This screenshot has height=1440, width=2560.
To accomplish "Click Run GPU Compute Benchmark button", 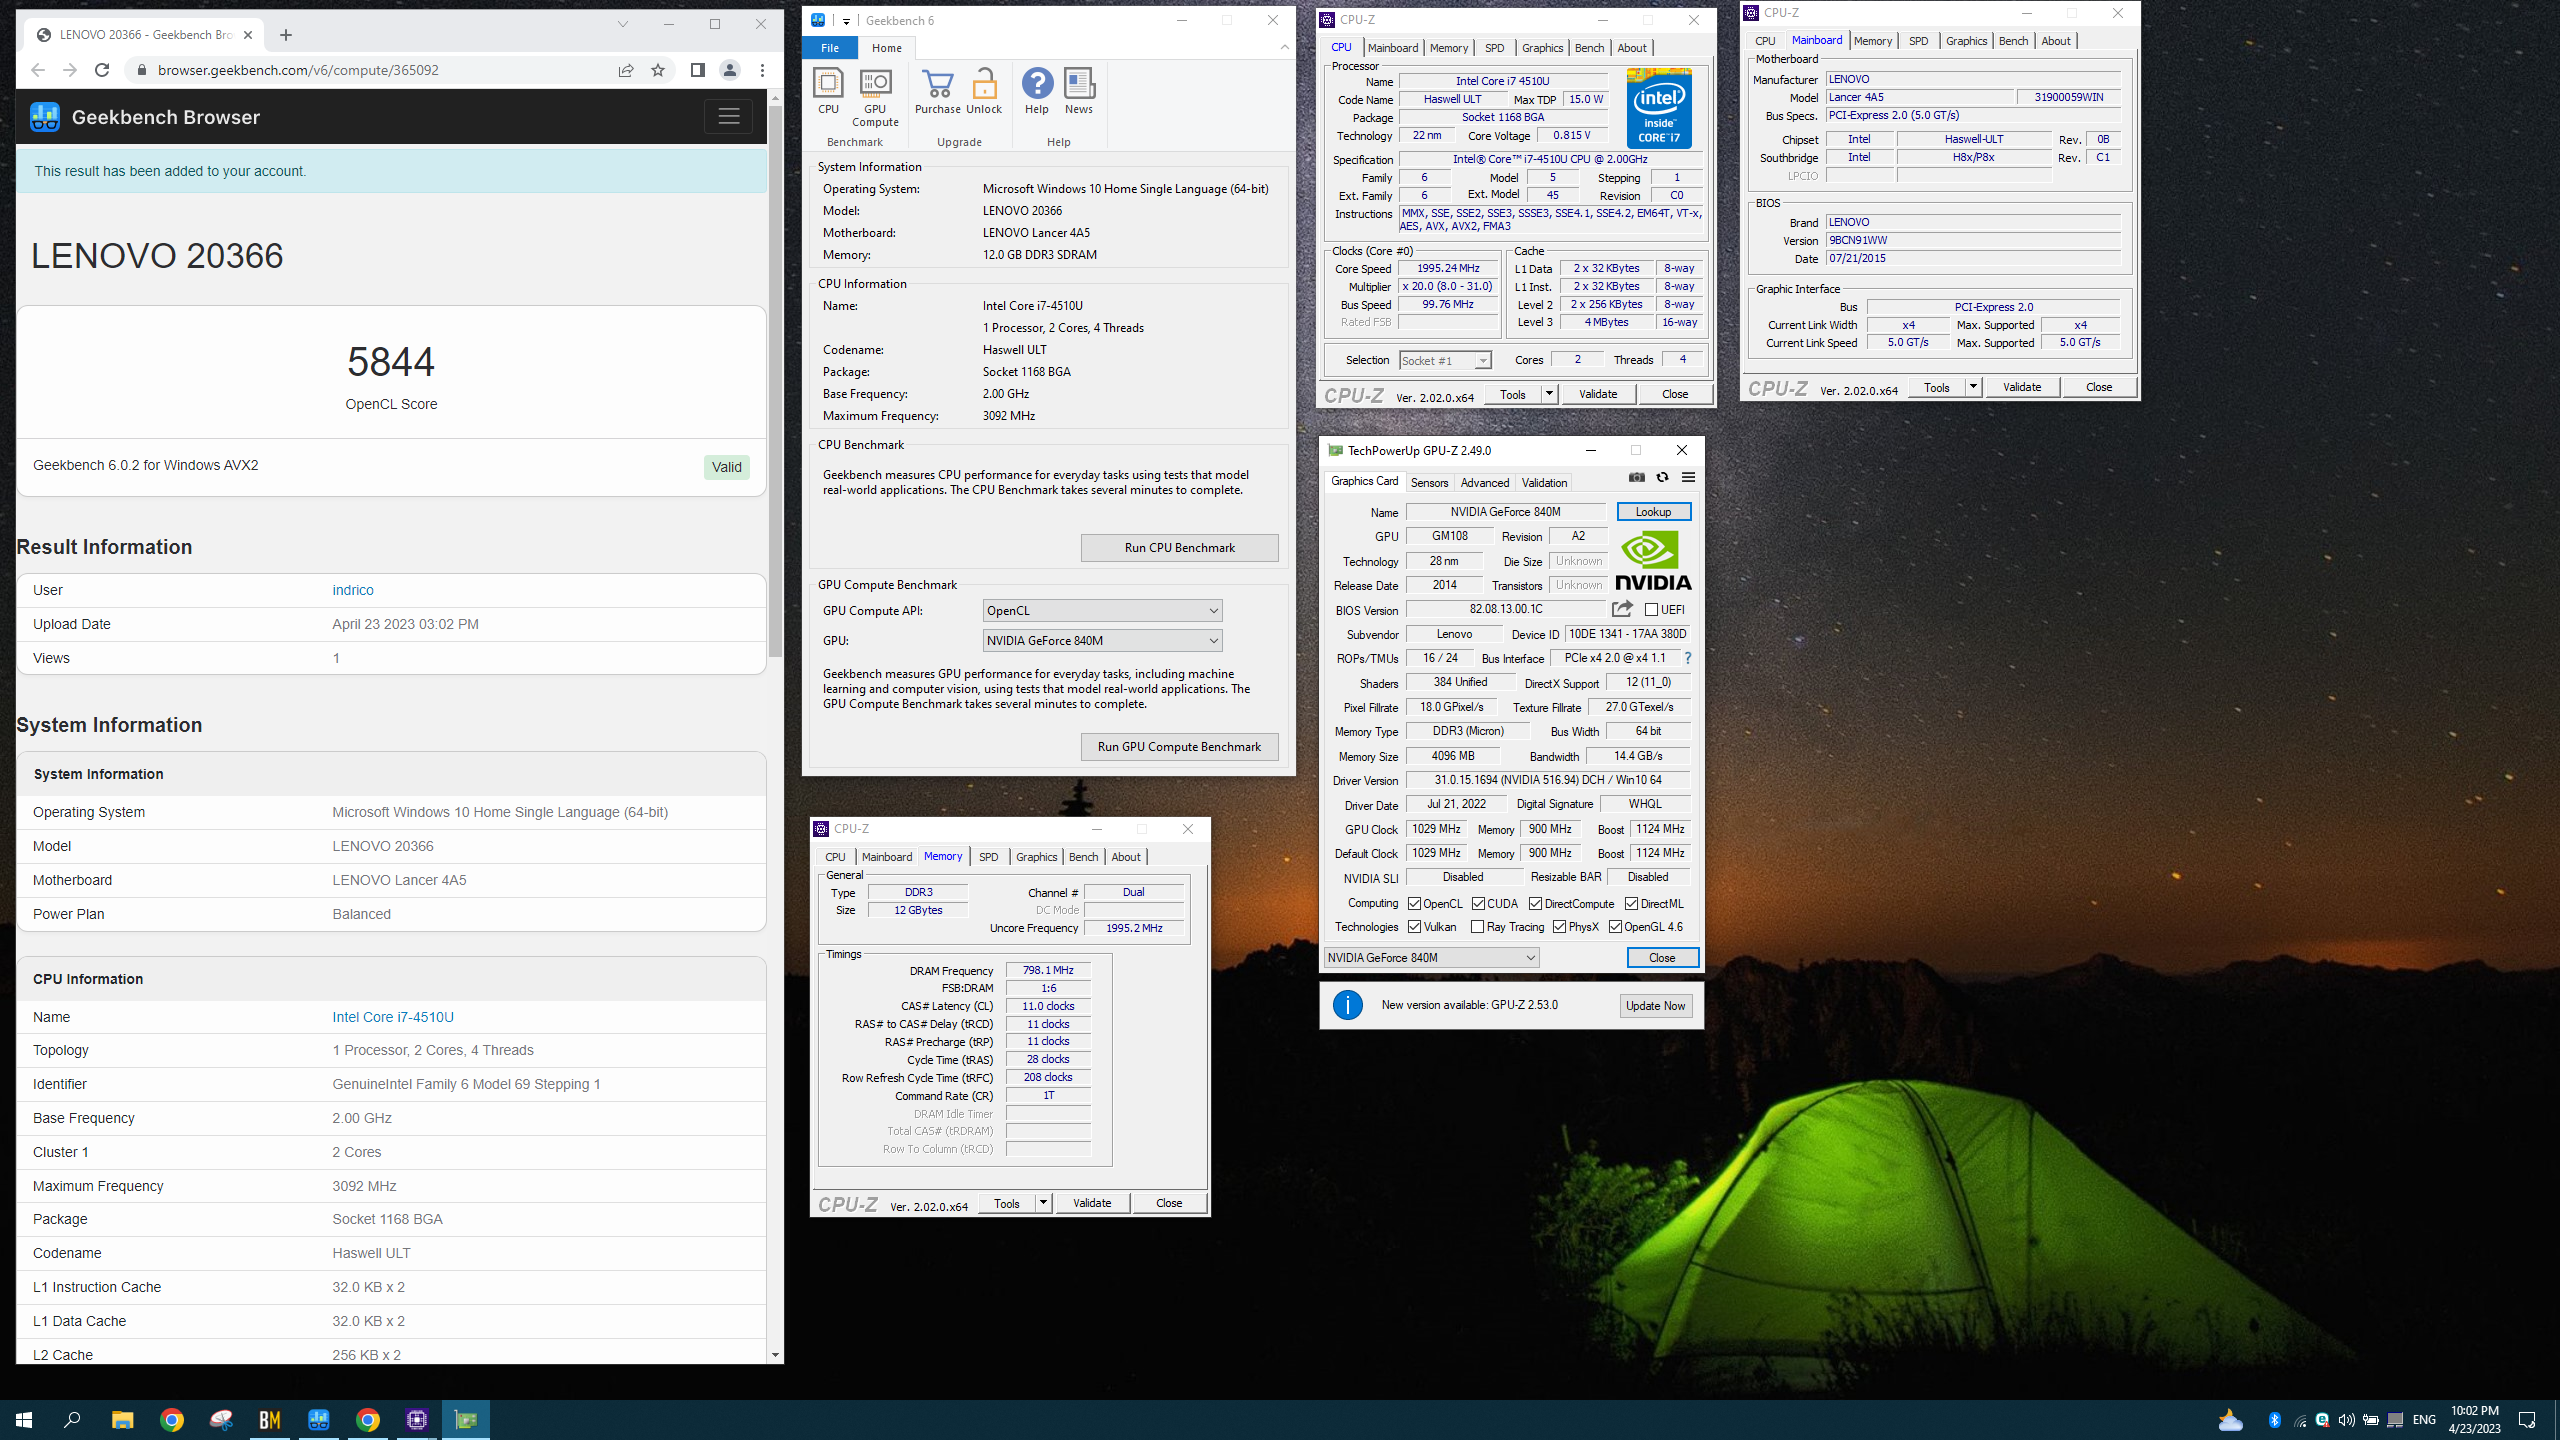I will tap(1179, 747).
